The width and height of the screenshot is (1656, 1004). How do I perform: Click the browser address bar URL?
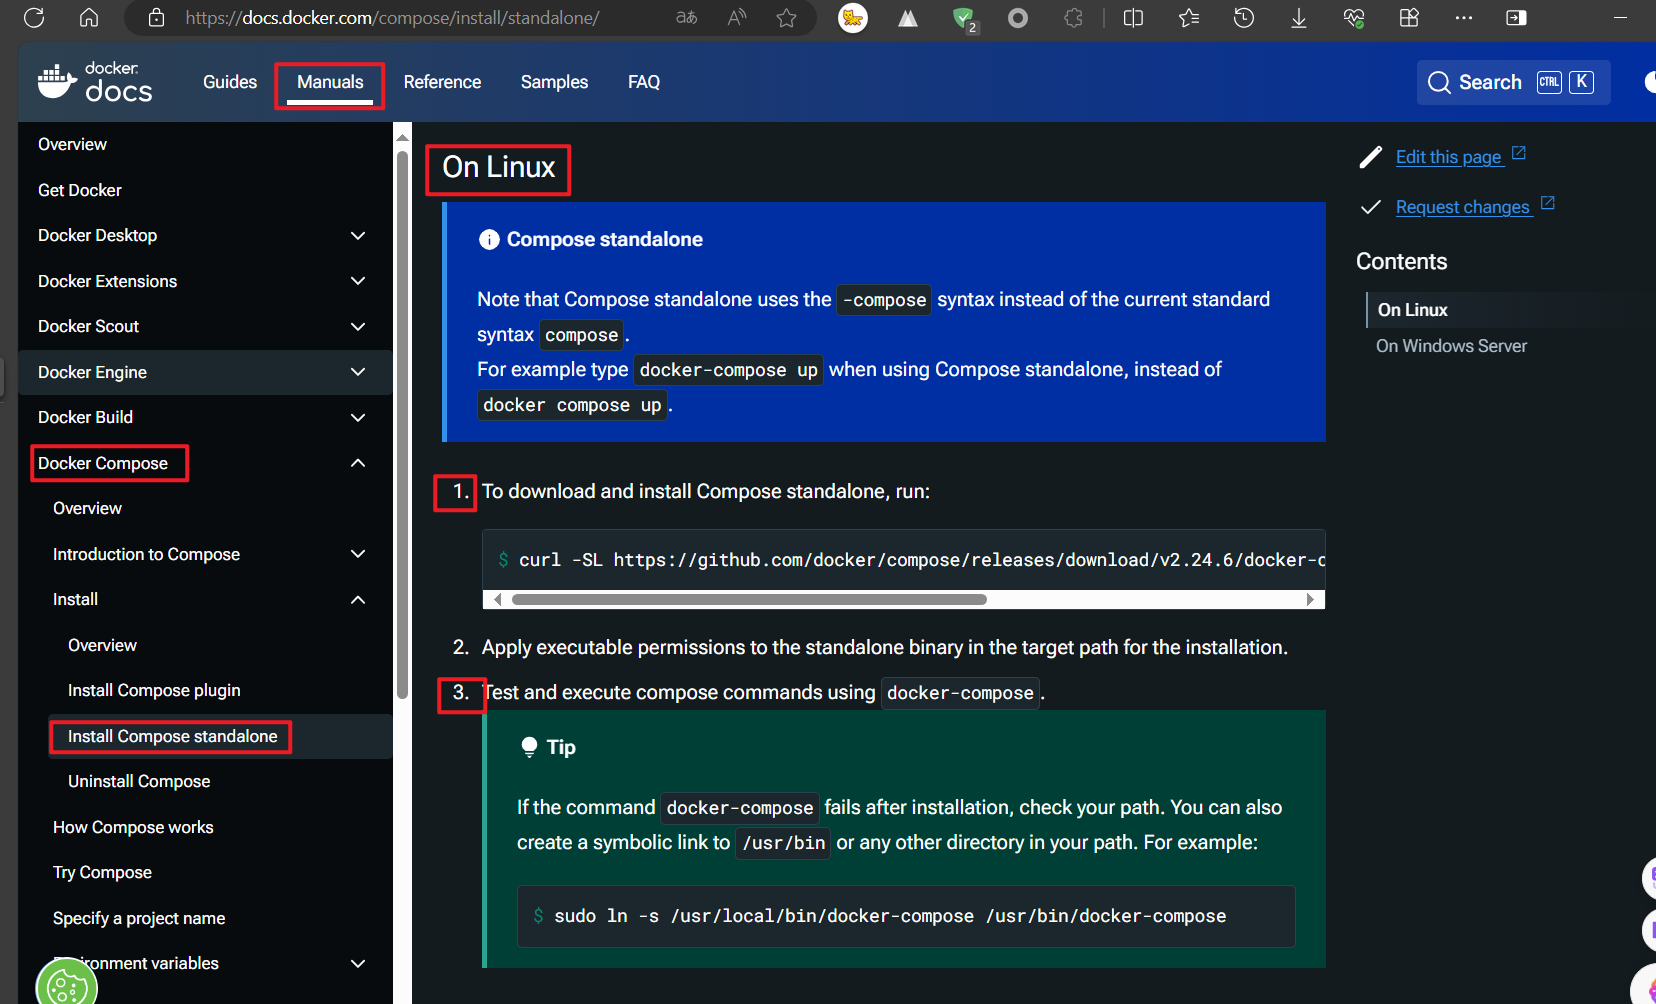pyautogui.click(x=392, y=18)
